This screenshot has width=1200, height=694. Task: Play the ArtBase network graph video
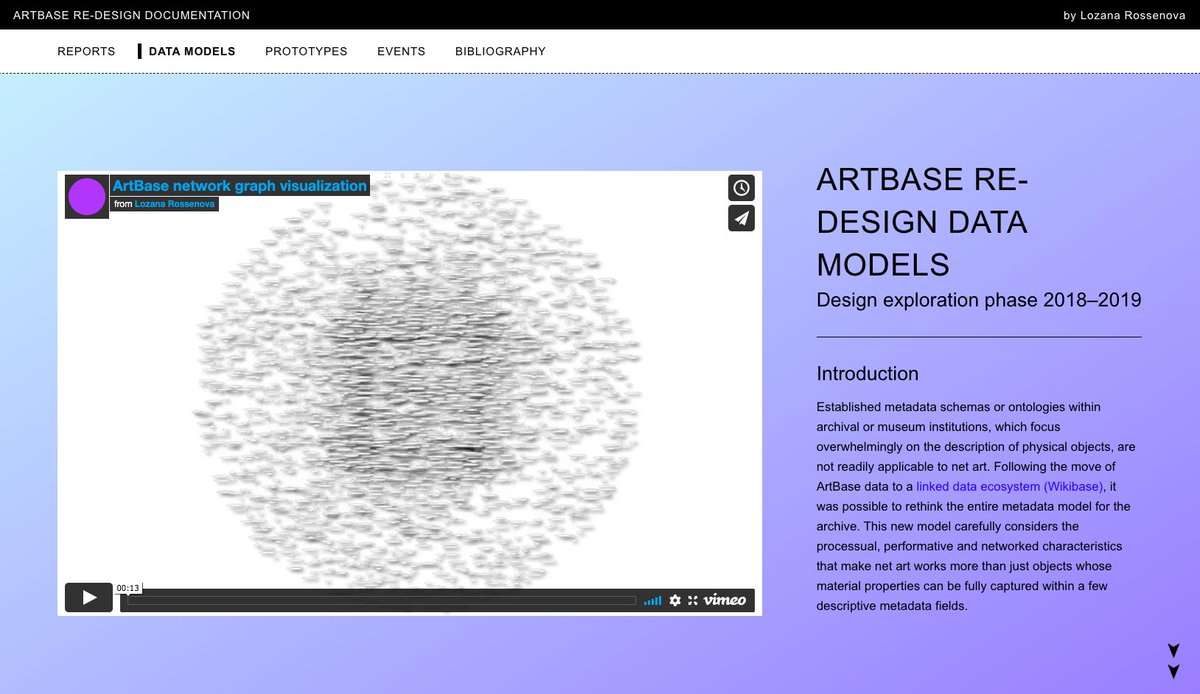pos(89,597)
